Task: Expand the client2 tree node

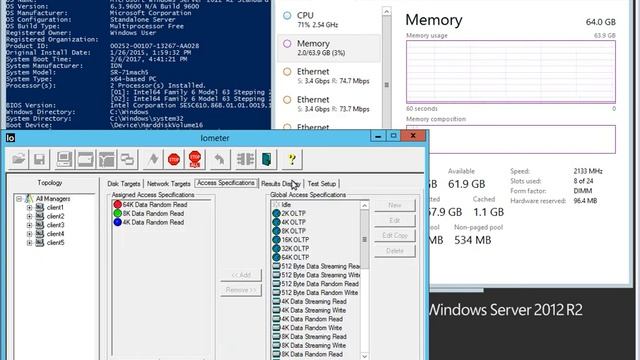Action: click(29, 216)
